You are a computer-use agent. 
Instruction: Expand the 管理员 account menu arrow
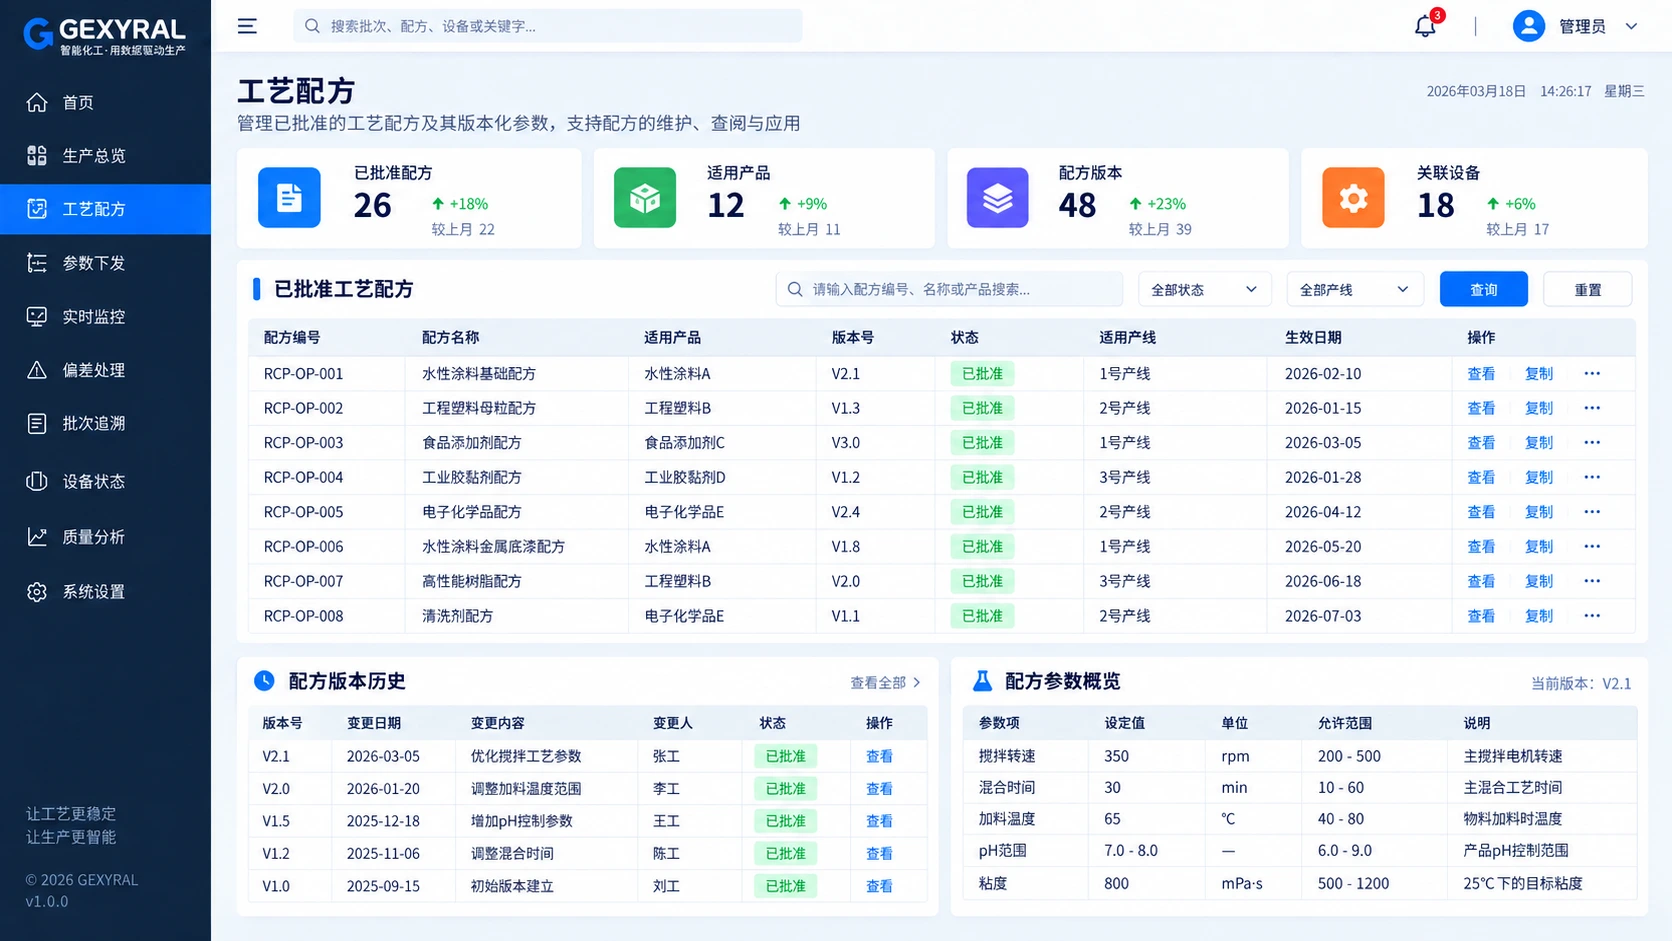coord(1631,26)
